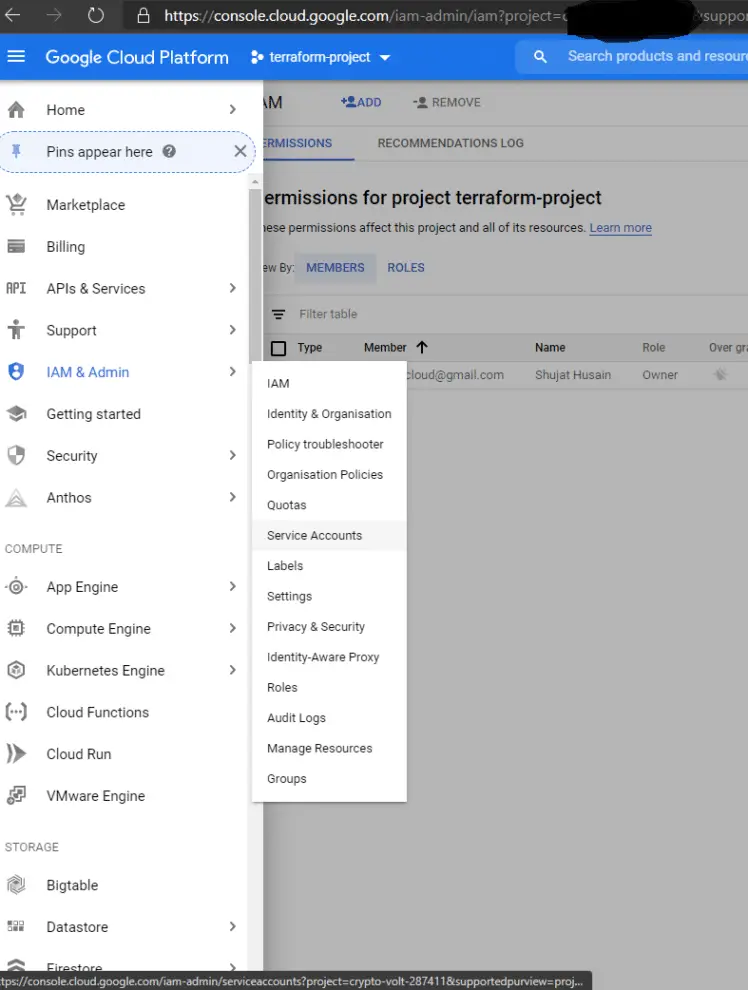Click the App Engine icon

[x=16, y=587]
